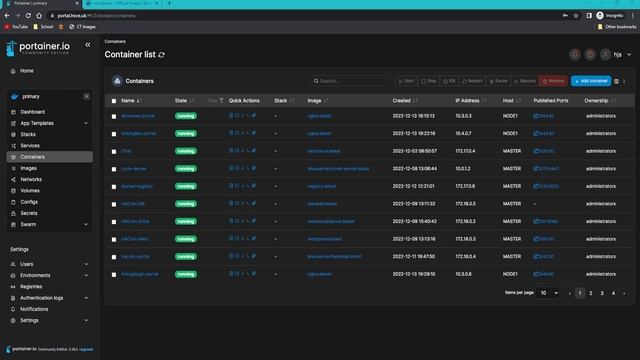
Task: Open Secrets in the sidebar
Action: pyautogui.click(x=29, y=213)
